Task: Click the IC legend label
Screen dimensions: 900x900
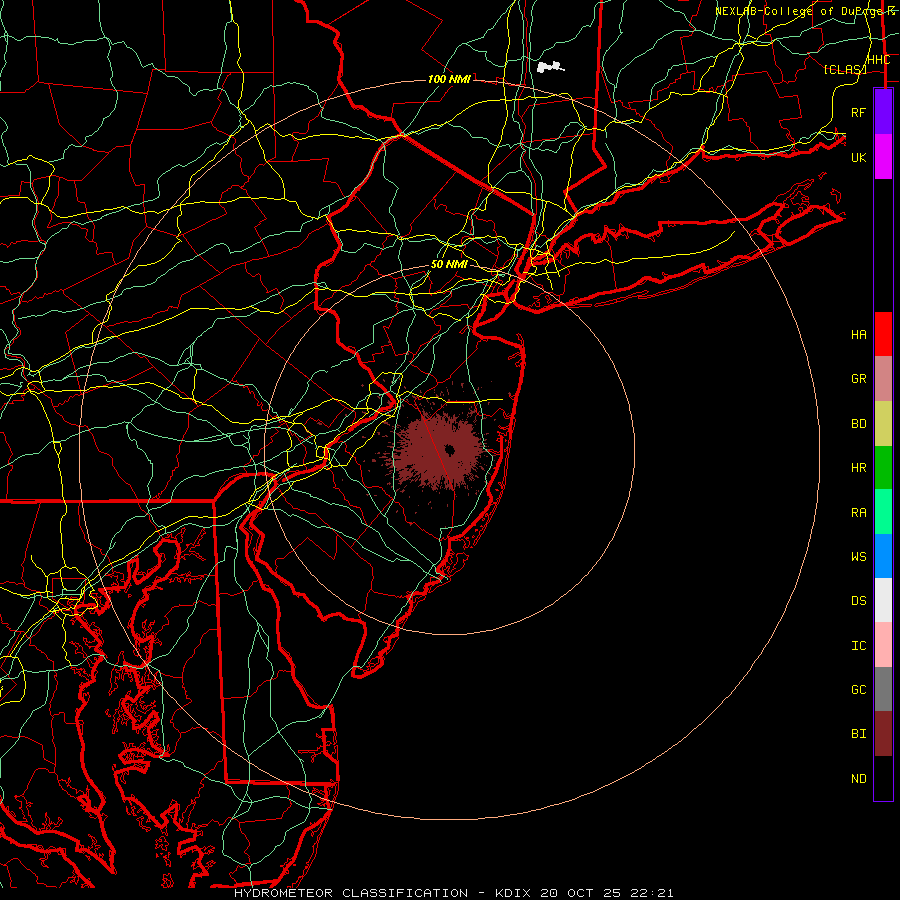Action: click(x=859, y=646)
